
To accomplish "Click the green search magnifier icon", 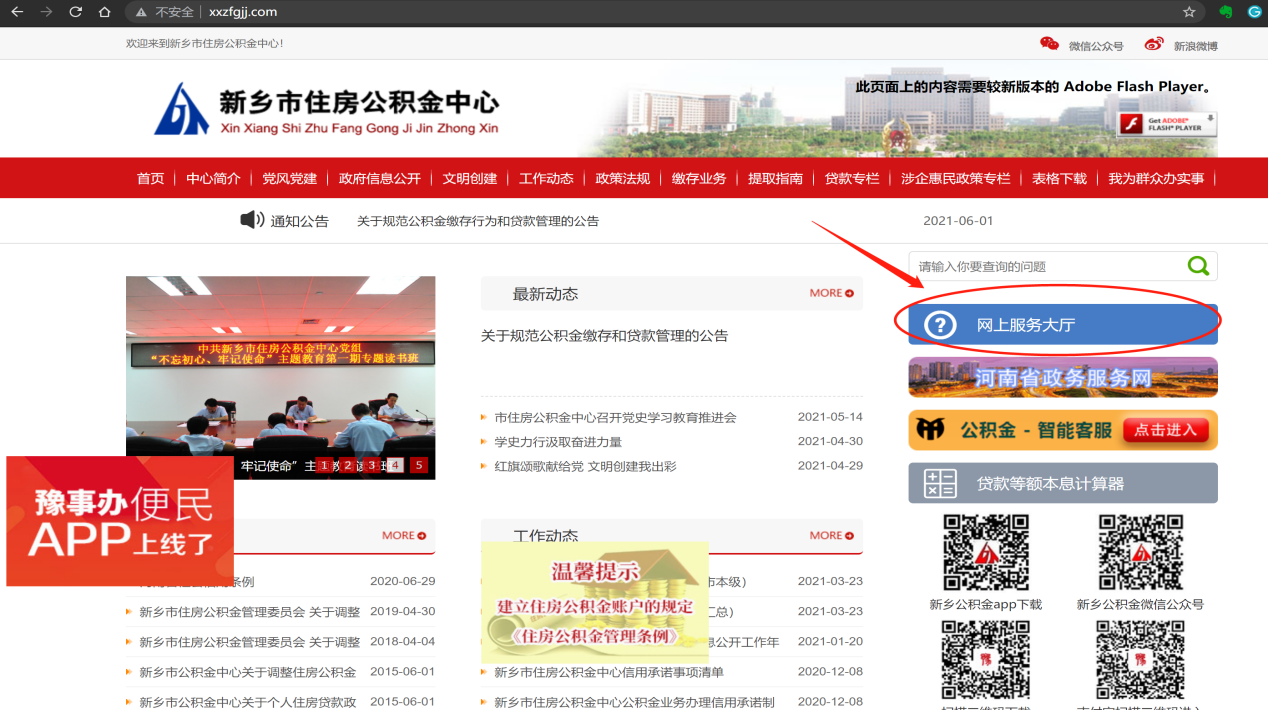I will click(x=1197, y=266).
